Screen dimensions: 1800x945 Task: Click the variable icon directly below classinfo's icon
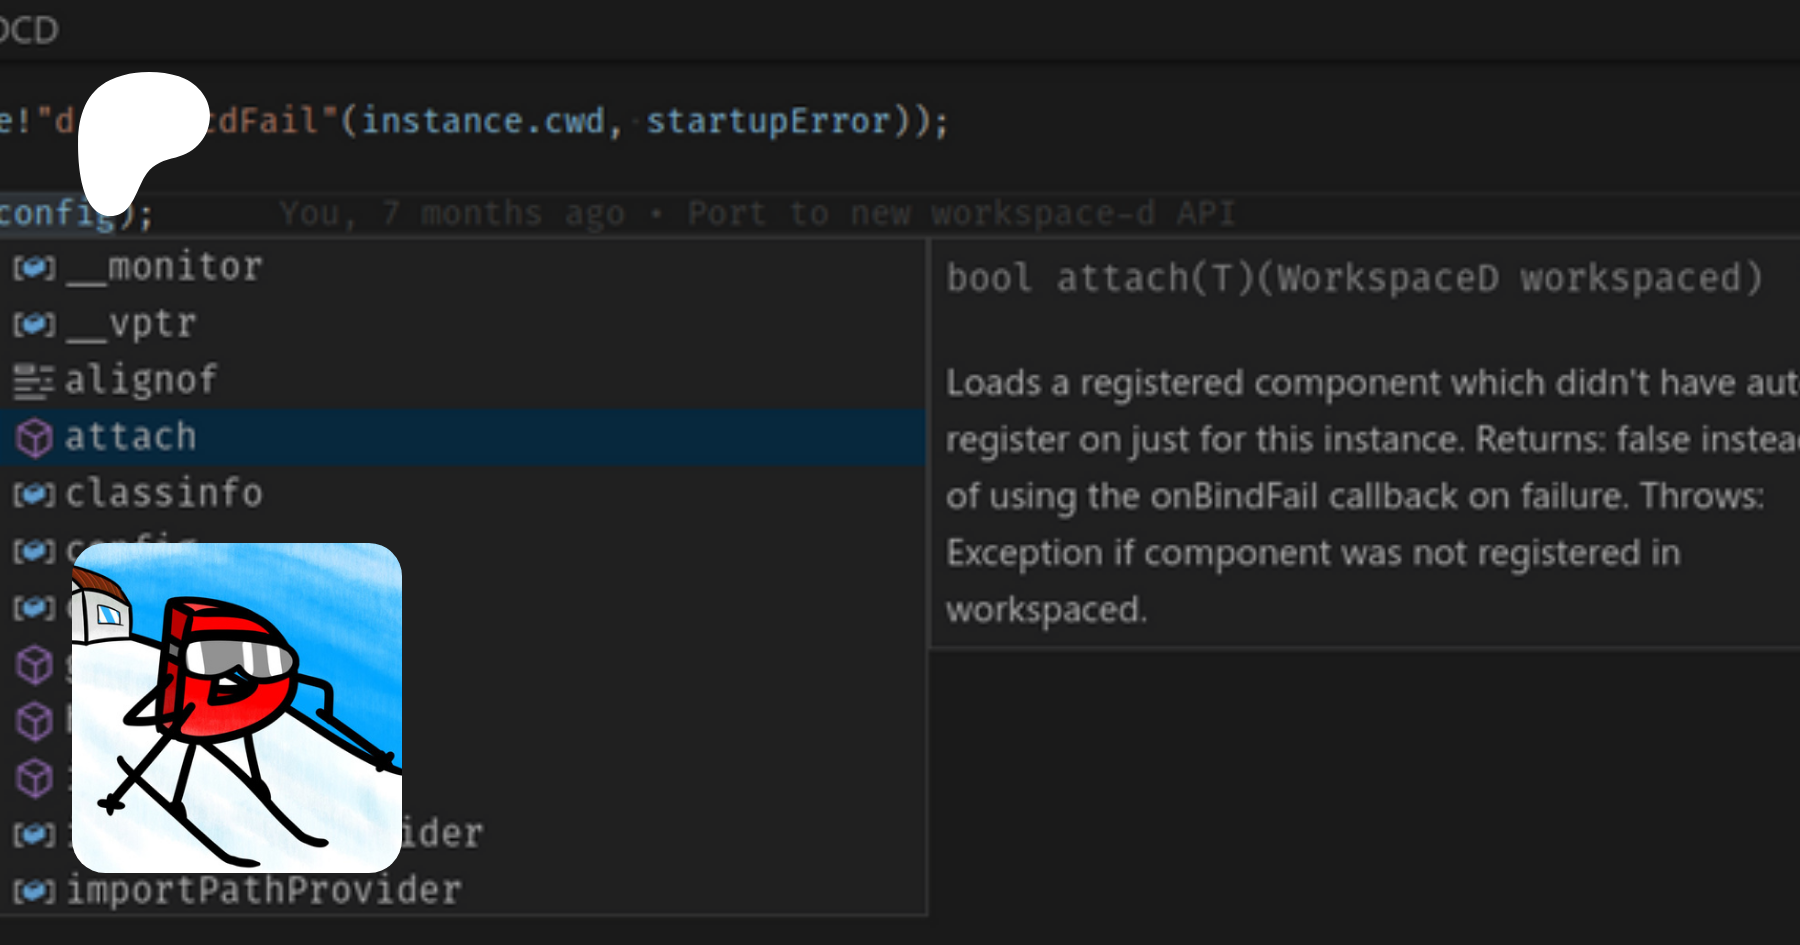[x=34, y=551]
